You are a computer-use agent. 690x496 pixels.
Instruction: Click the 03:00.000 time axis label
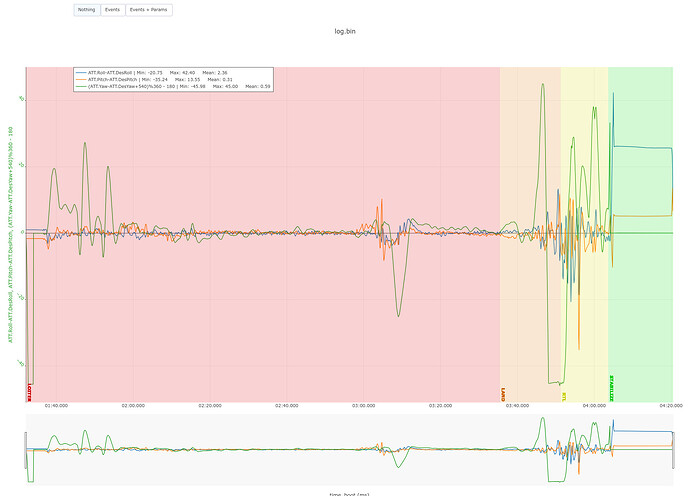pyautogui.click(x=363, y=406)
